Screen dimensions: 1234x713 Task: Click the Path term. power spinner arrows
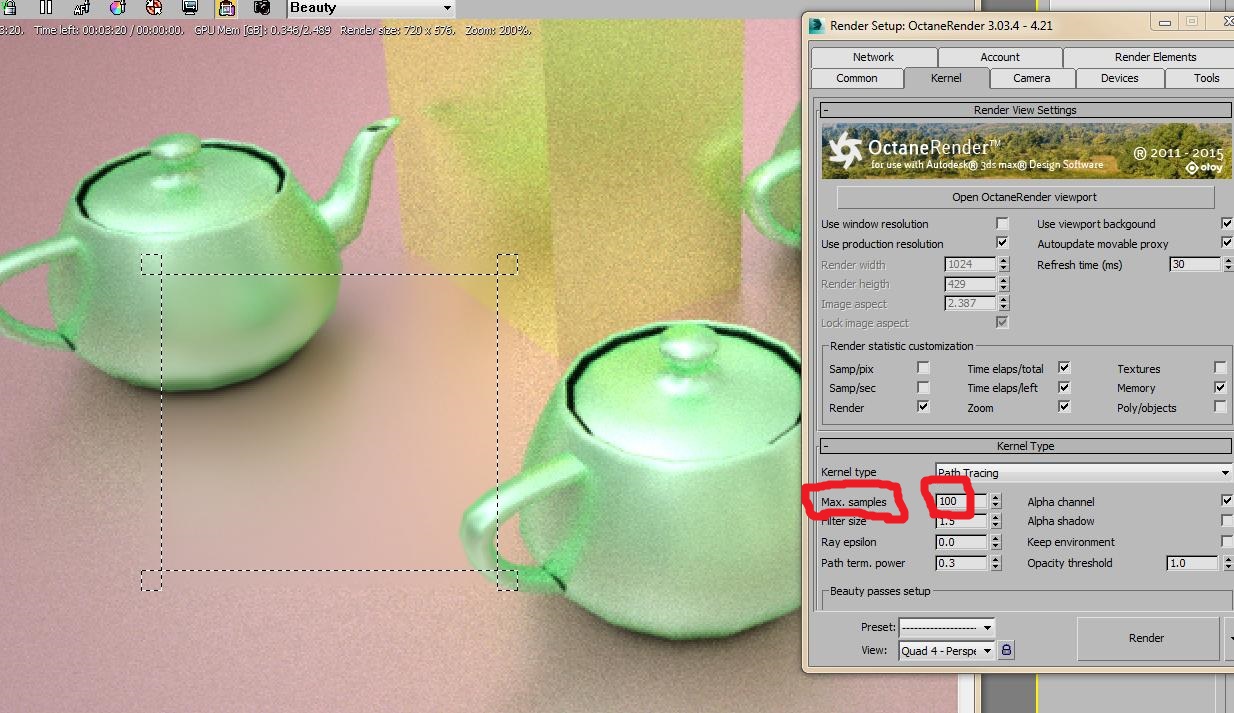(x=994, y=563)
